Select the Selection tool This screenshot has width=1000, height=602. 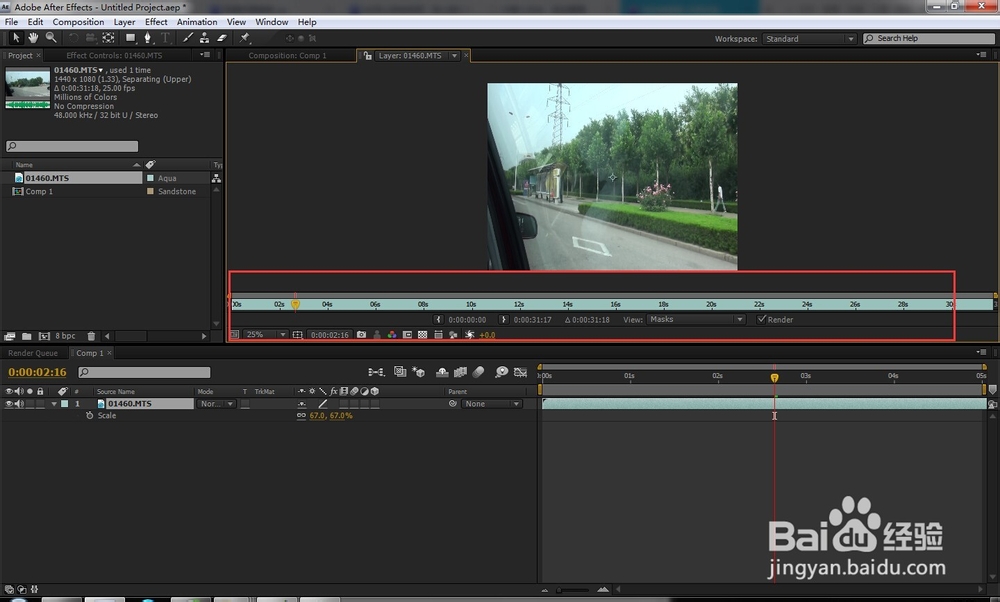tap(16, 37)
